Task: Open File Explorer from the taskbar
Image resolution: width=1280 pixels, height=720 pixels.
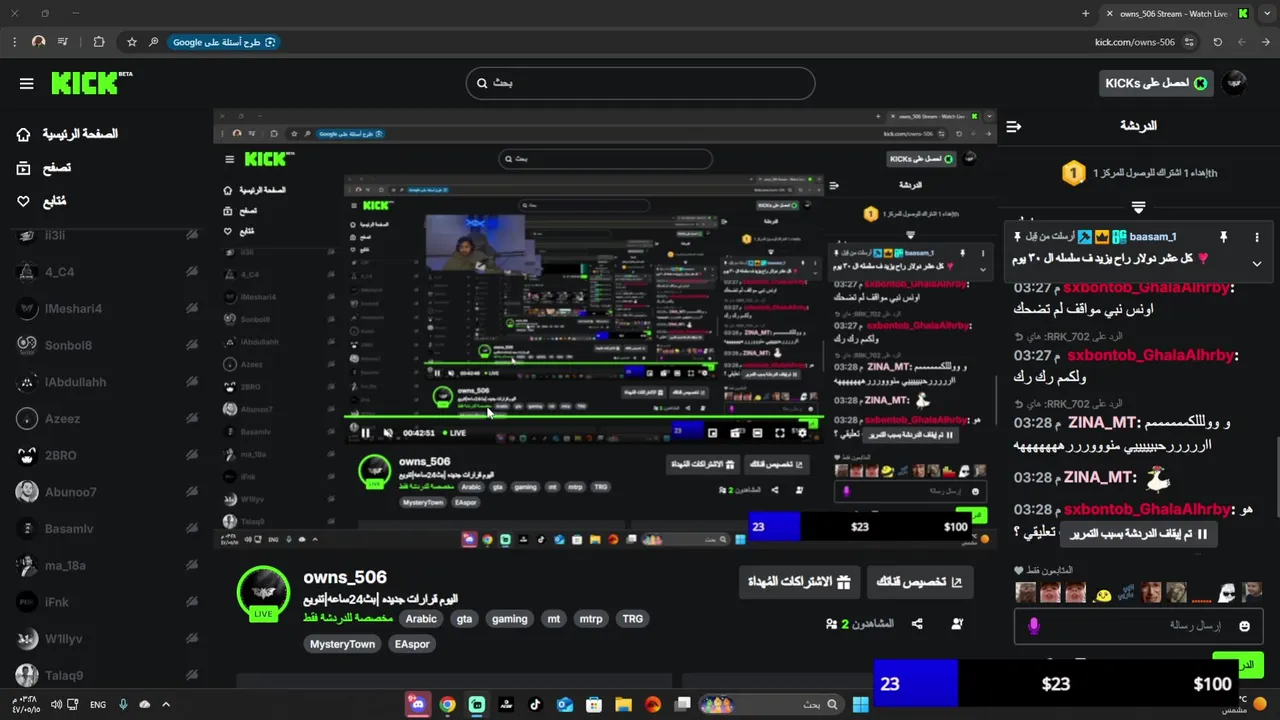Action: 623,704
